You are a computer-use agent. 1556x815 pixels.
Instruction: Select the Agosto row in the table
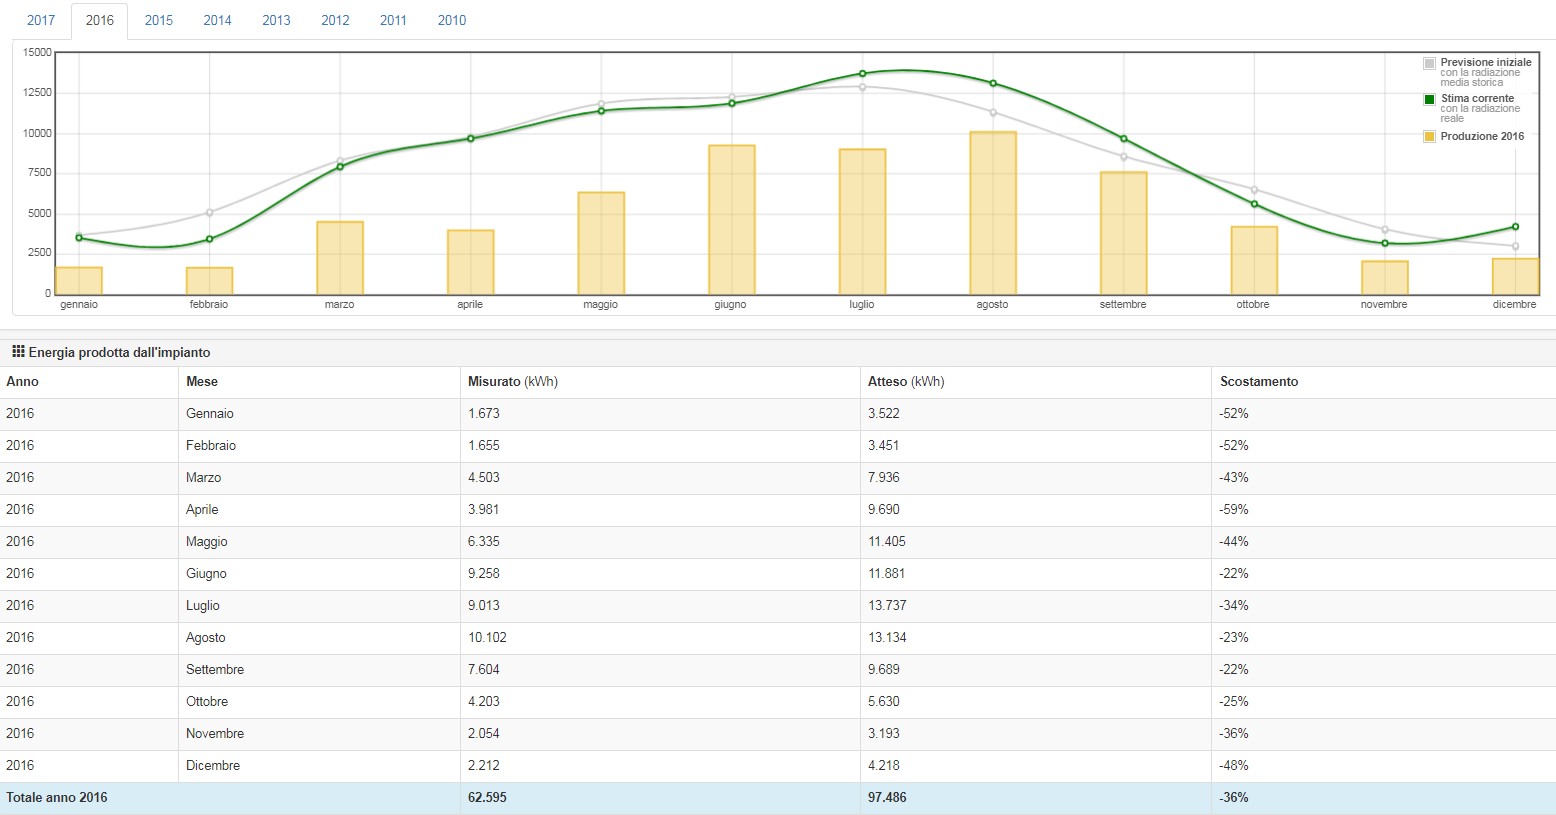click(206, 638)
